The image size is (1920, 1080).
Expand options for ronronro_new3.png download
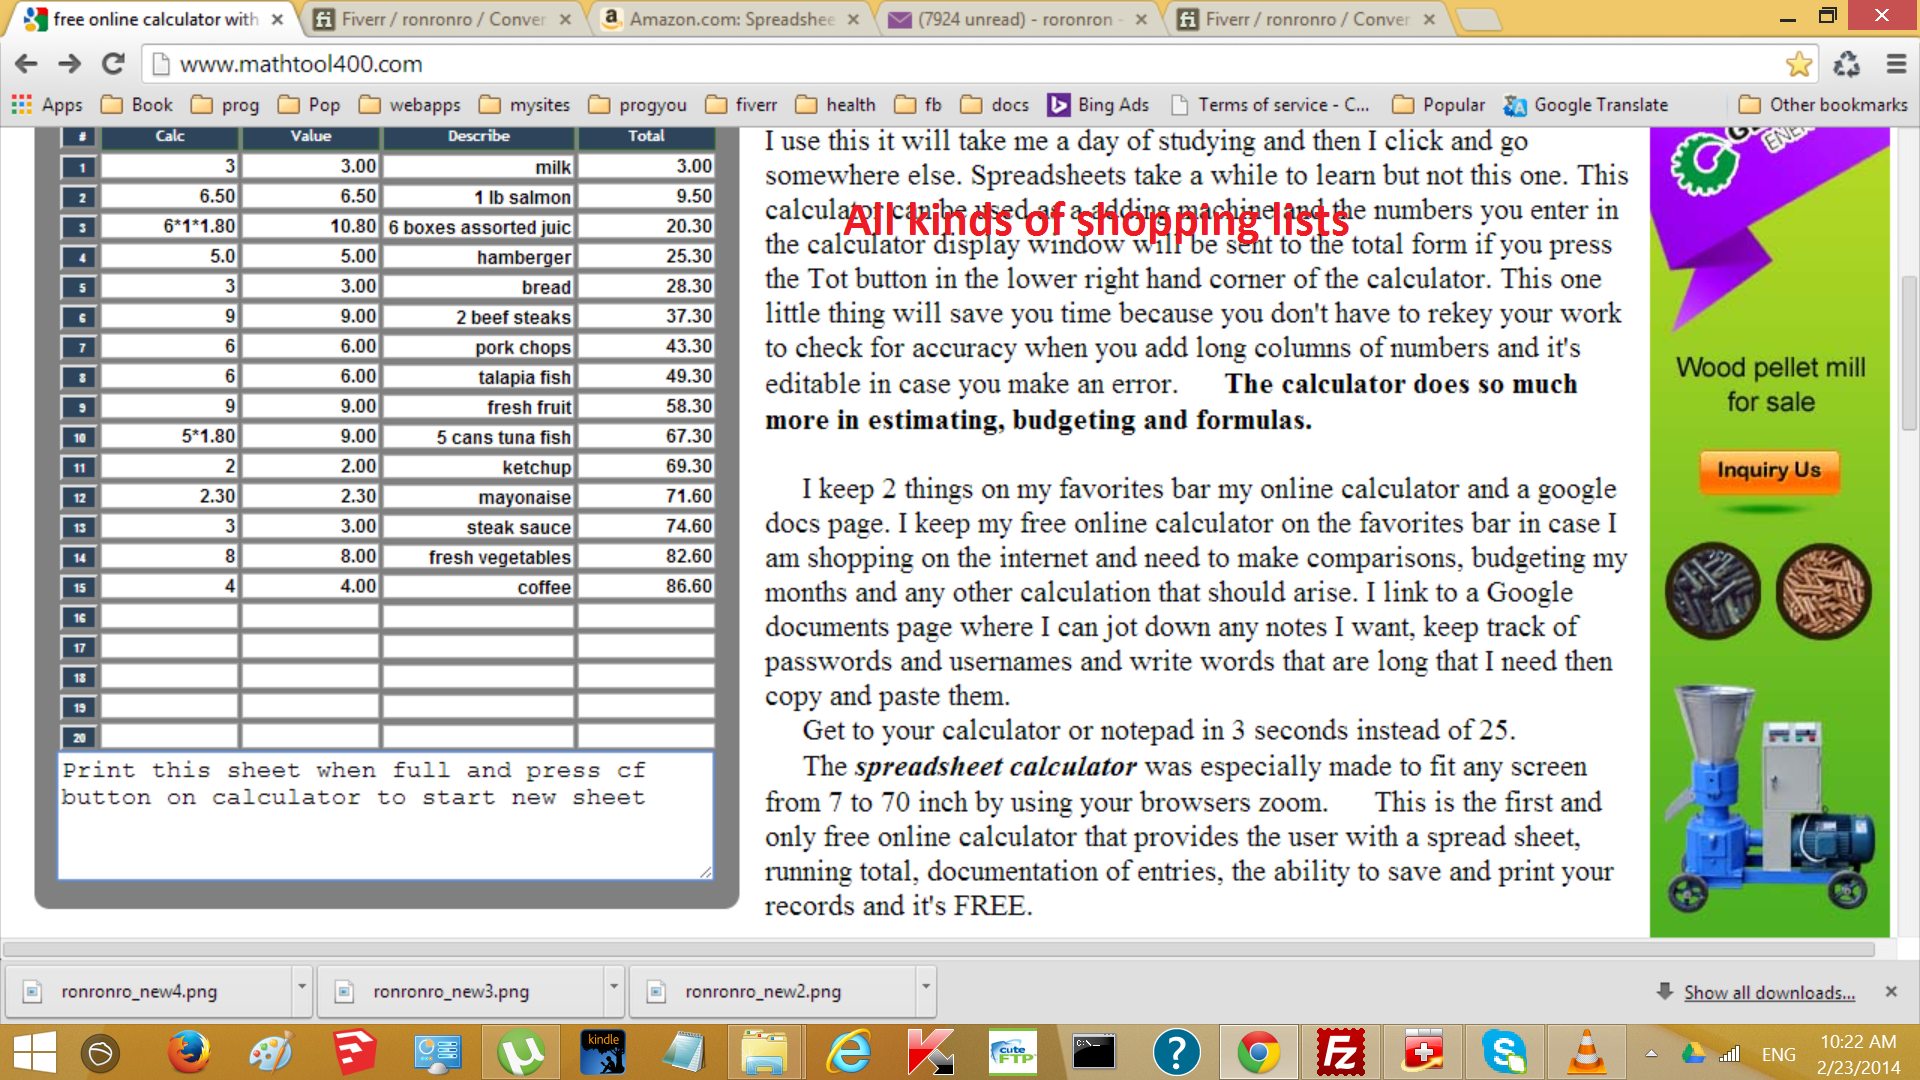[x=613, y=987]
